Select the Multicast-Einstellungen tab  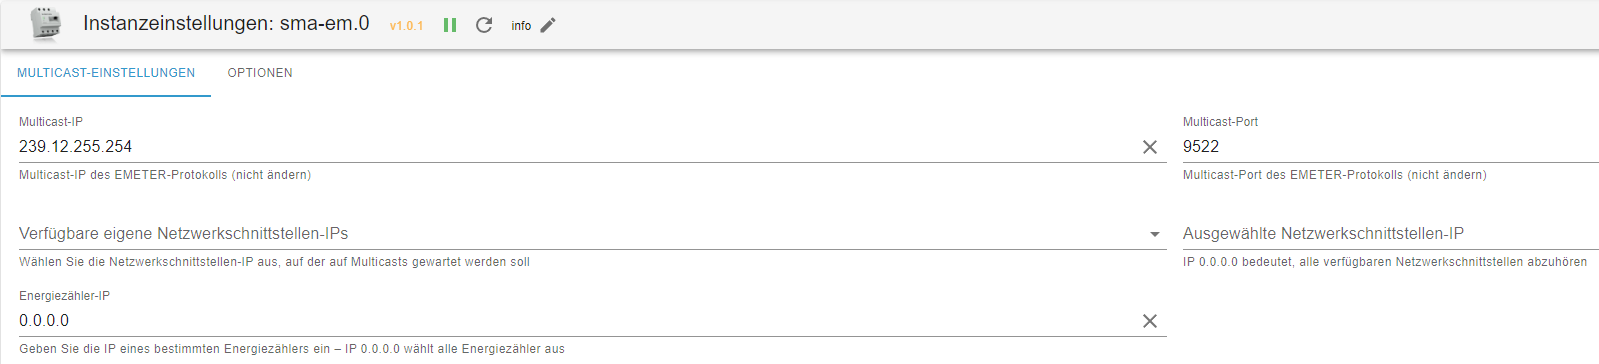coord(106,73)
